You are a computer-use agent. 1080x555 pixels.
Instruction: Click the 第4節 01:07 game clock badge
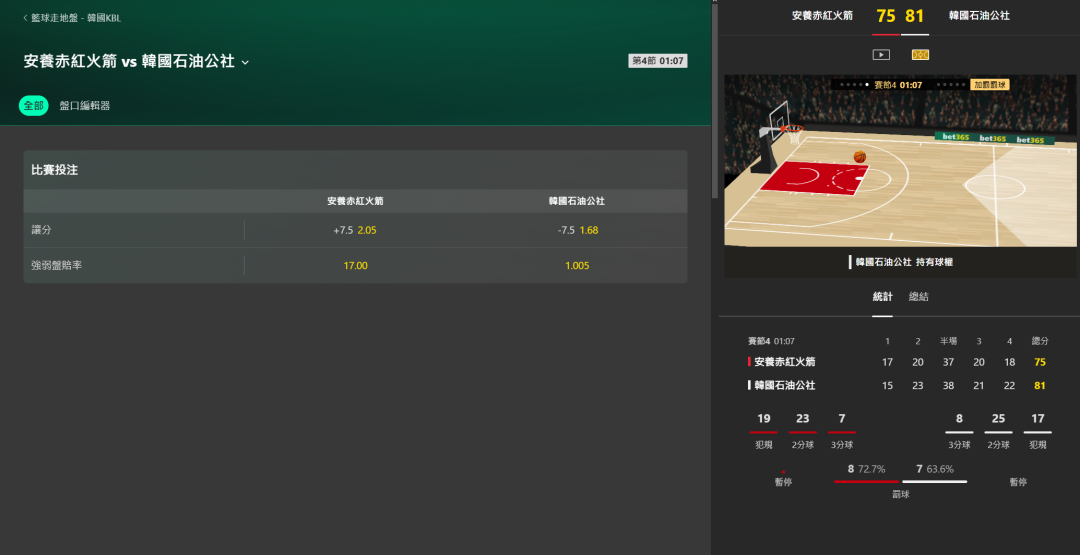[657, 61]
